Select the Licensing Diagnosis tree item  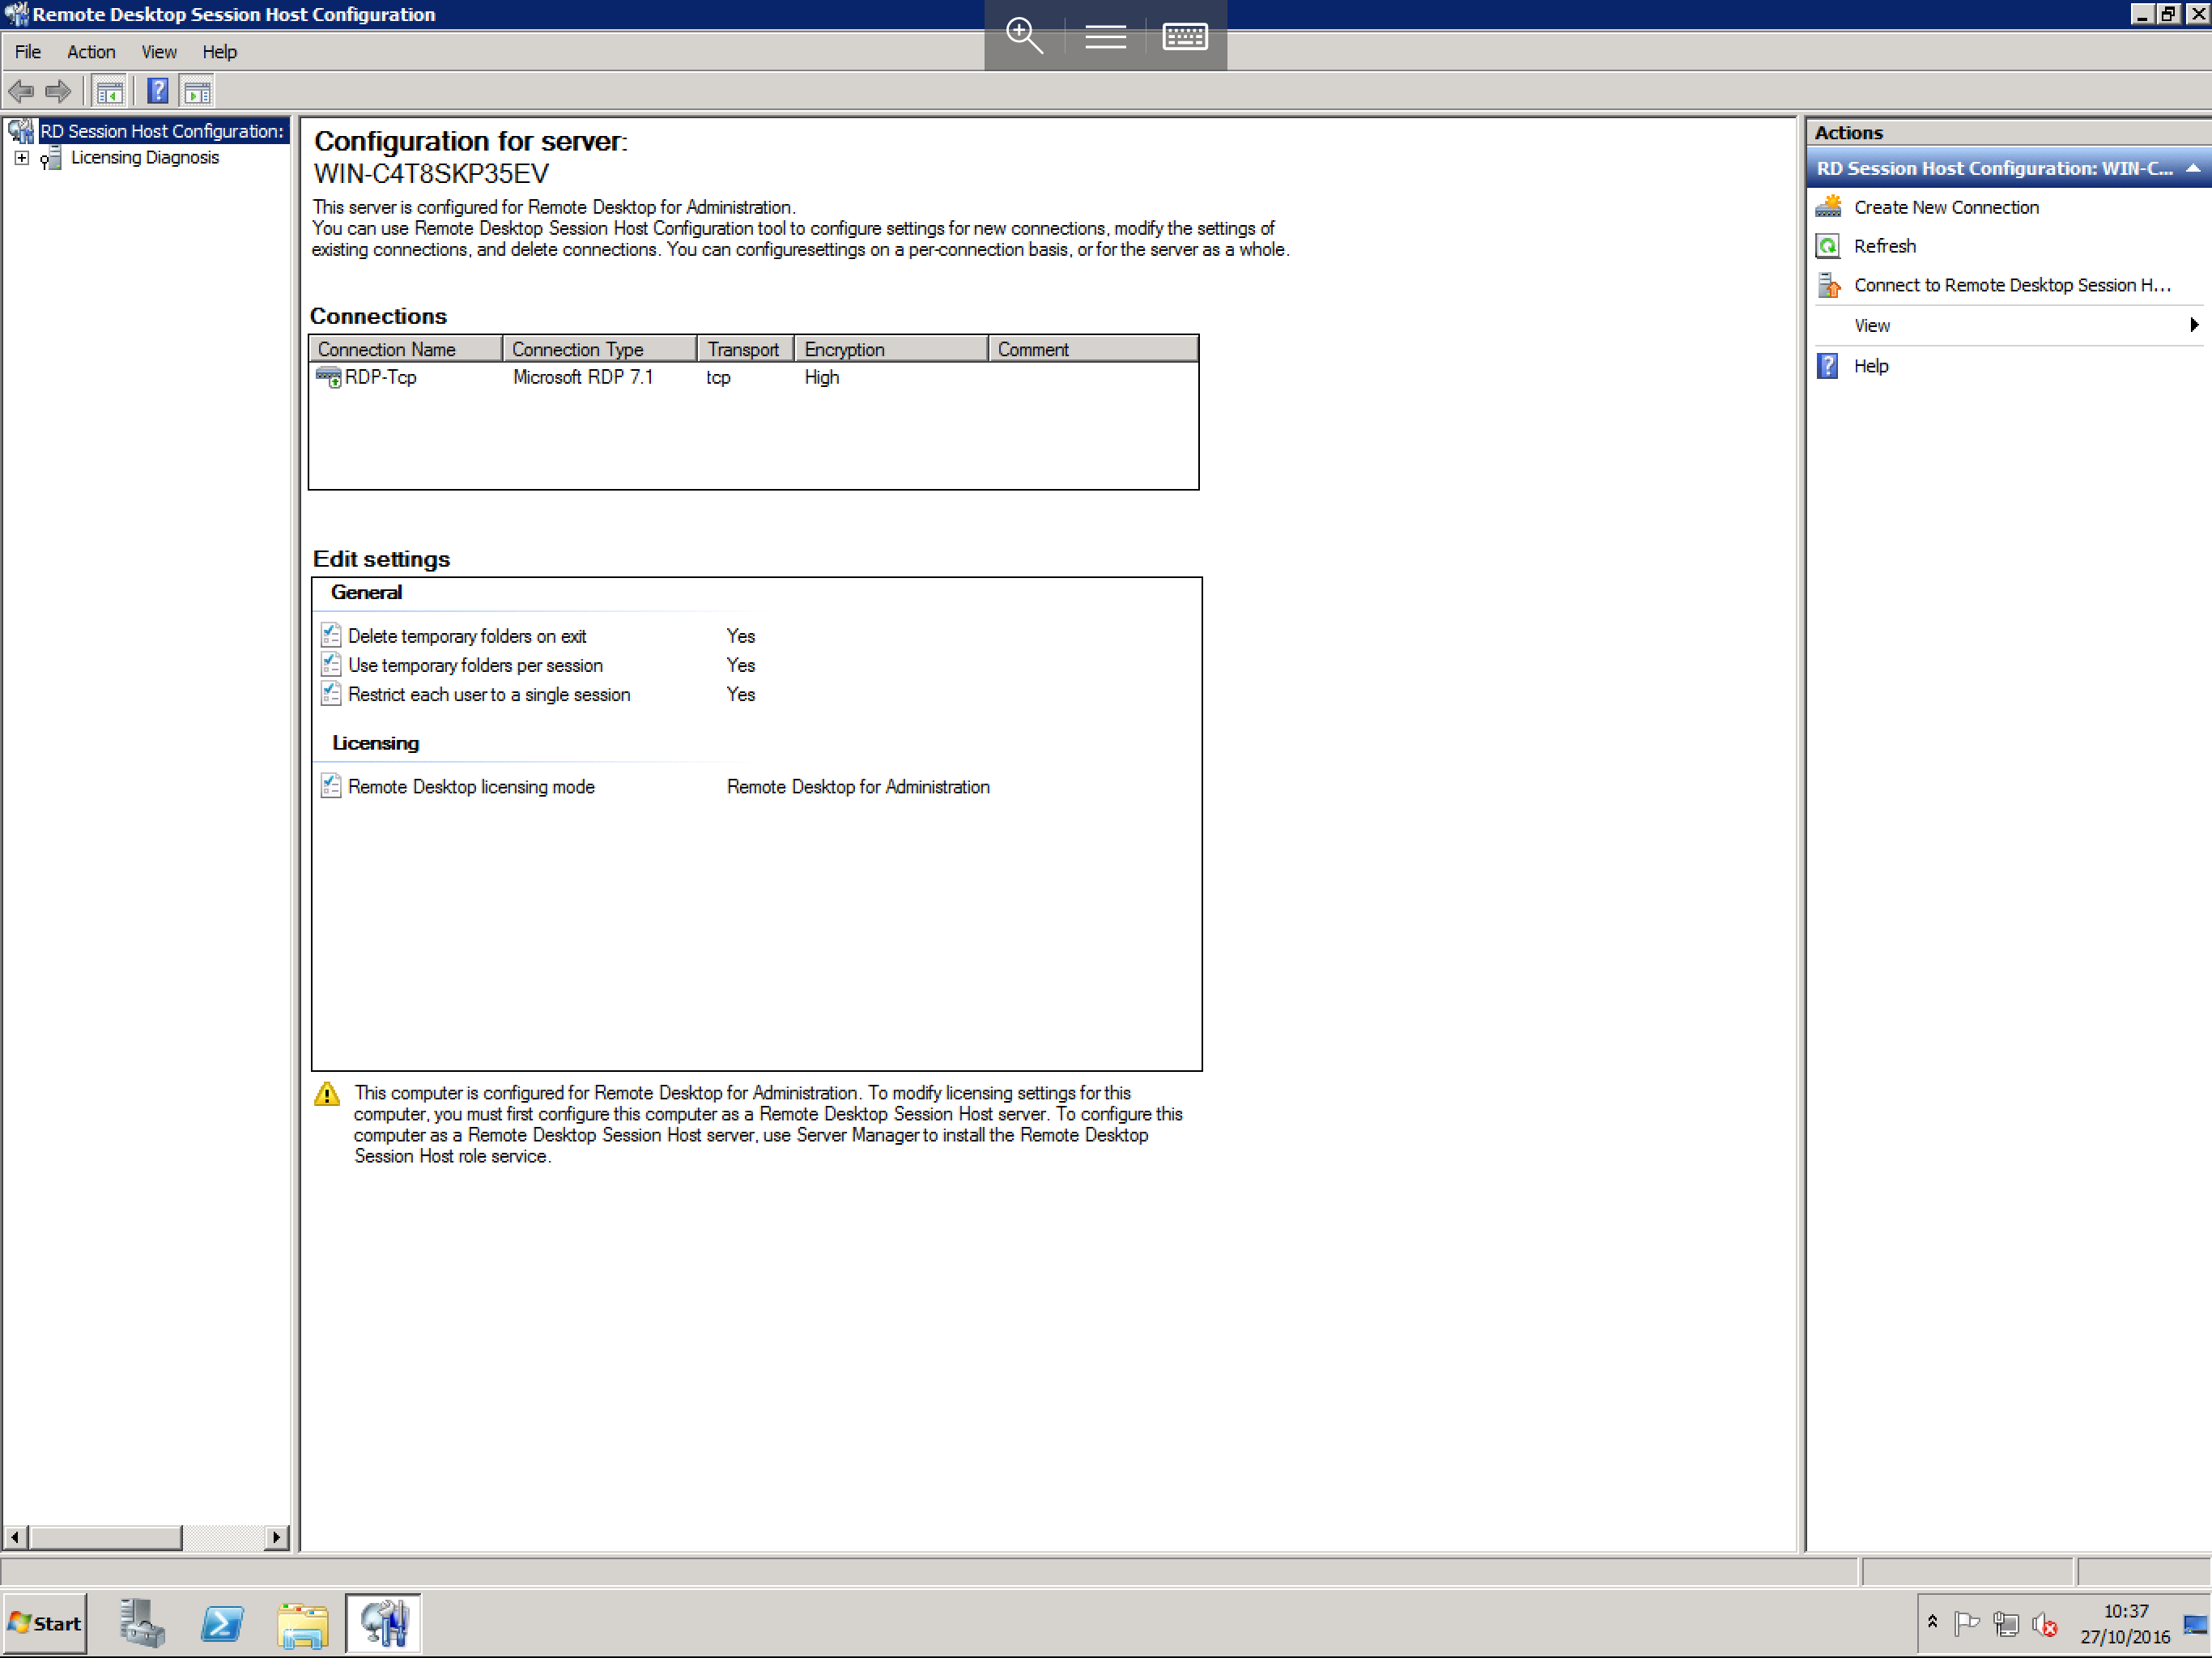click(x=145, y=157)
